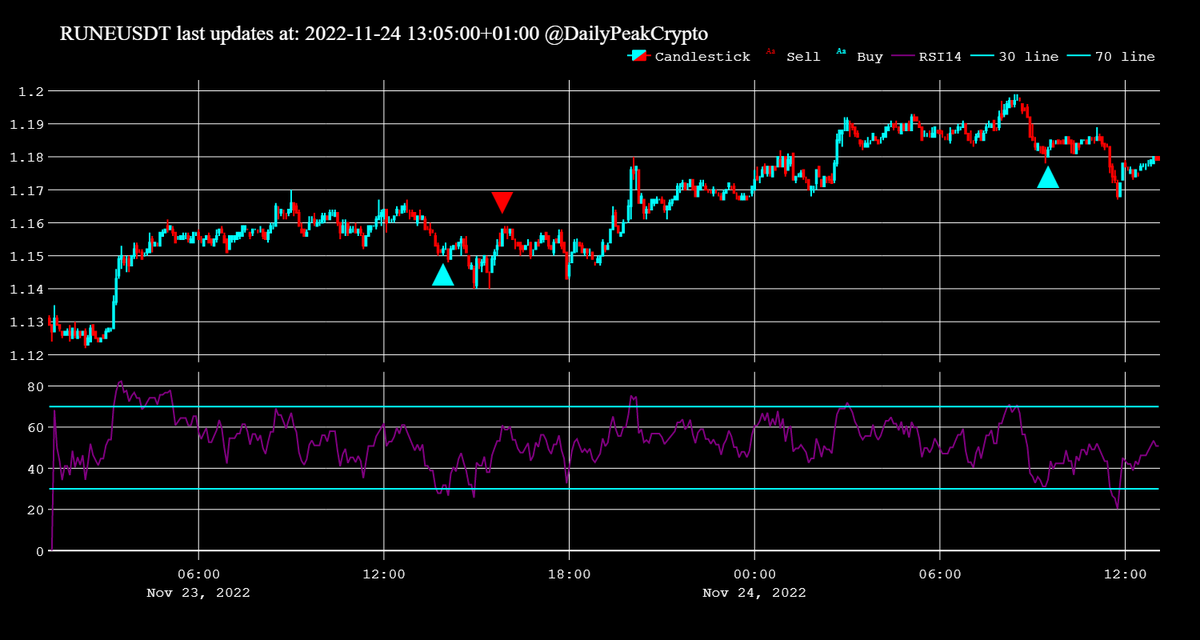This screenshot has height=640, width=1200.
Task: Click the 1.15 price axis label
Action: (26, 256)
